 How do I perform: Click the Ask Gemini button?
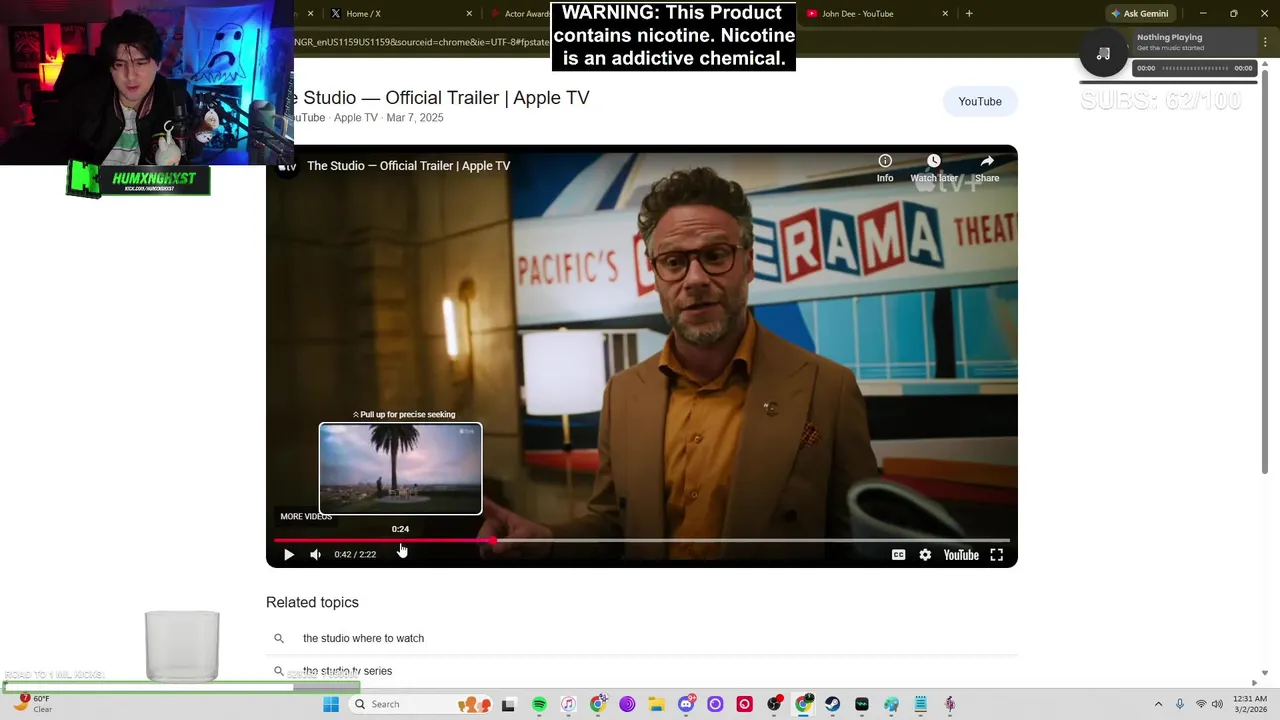(x=1139, y=14)
